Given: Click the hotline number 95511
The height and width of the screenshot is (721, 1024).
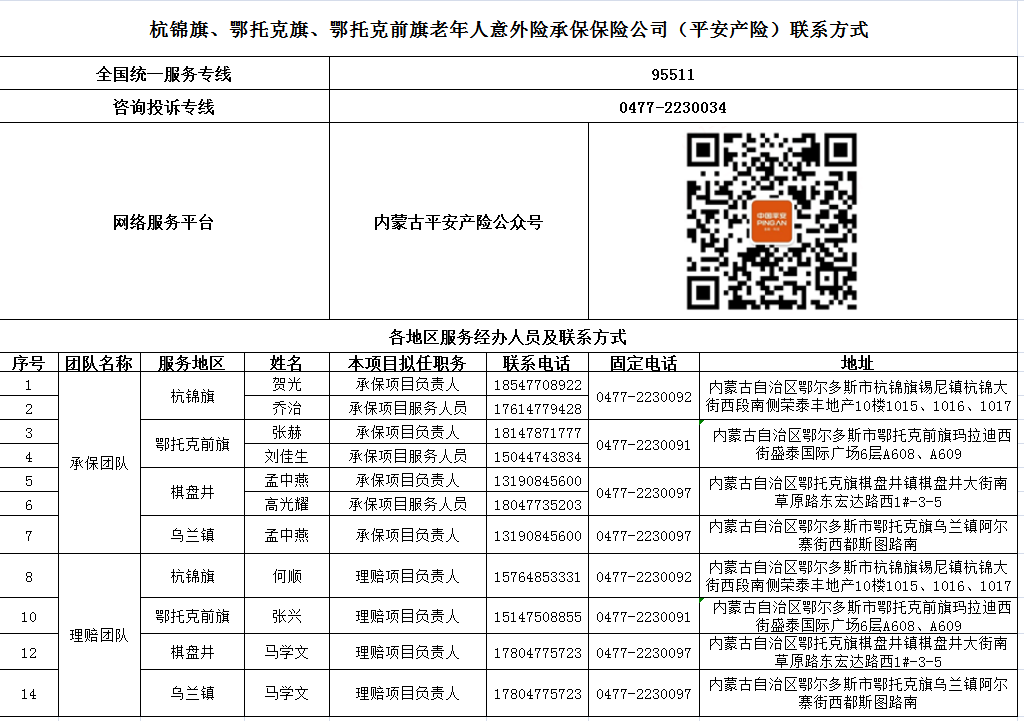Looking at the screenshot, I should coord(673,74).
